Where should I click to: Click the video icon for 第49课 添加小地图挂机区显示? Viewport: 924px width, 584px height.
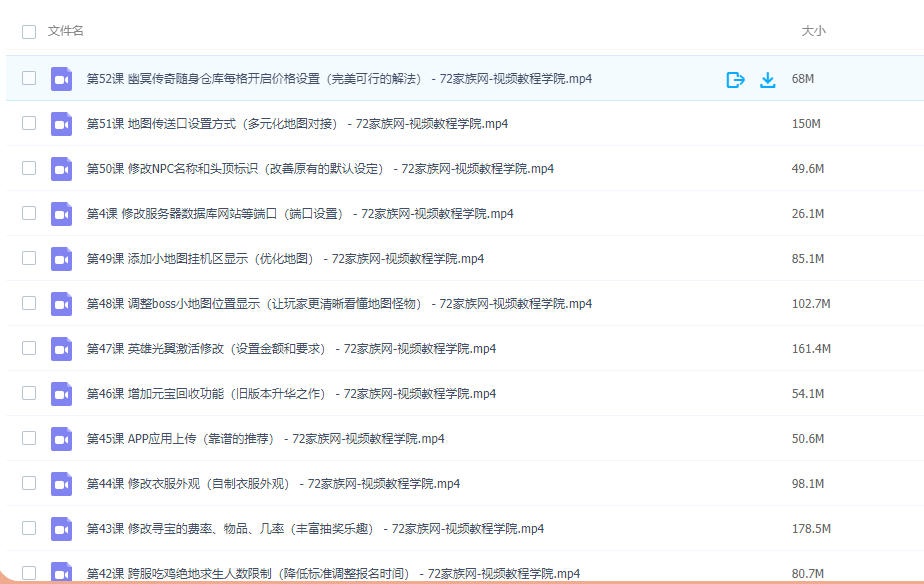(62, 259)
